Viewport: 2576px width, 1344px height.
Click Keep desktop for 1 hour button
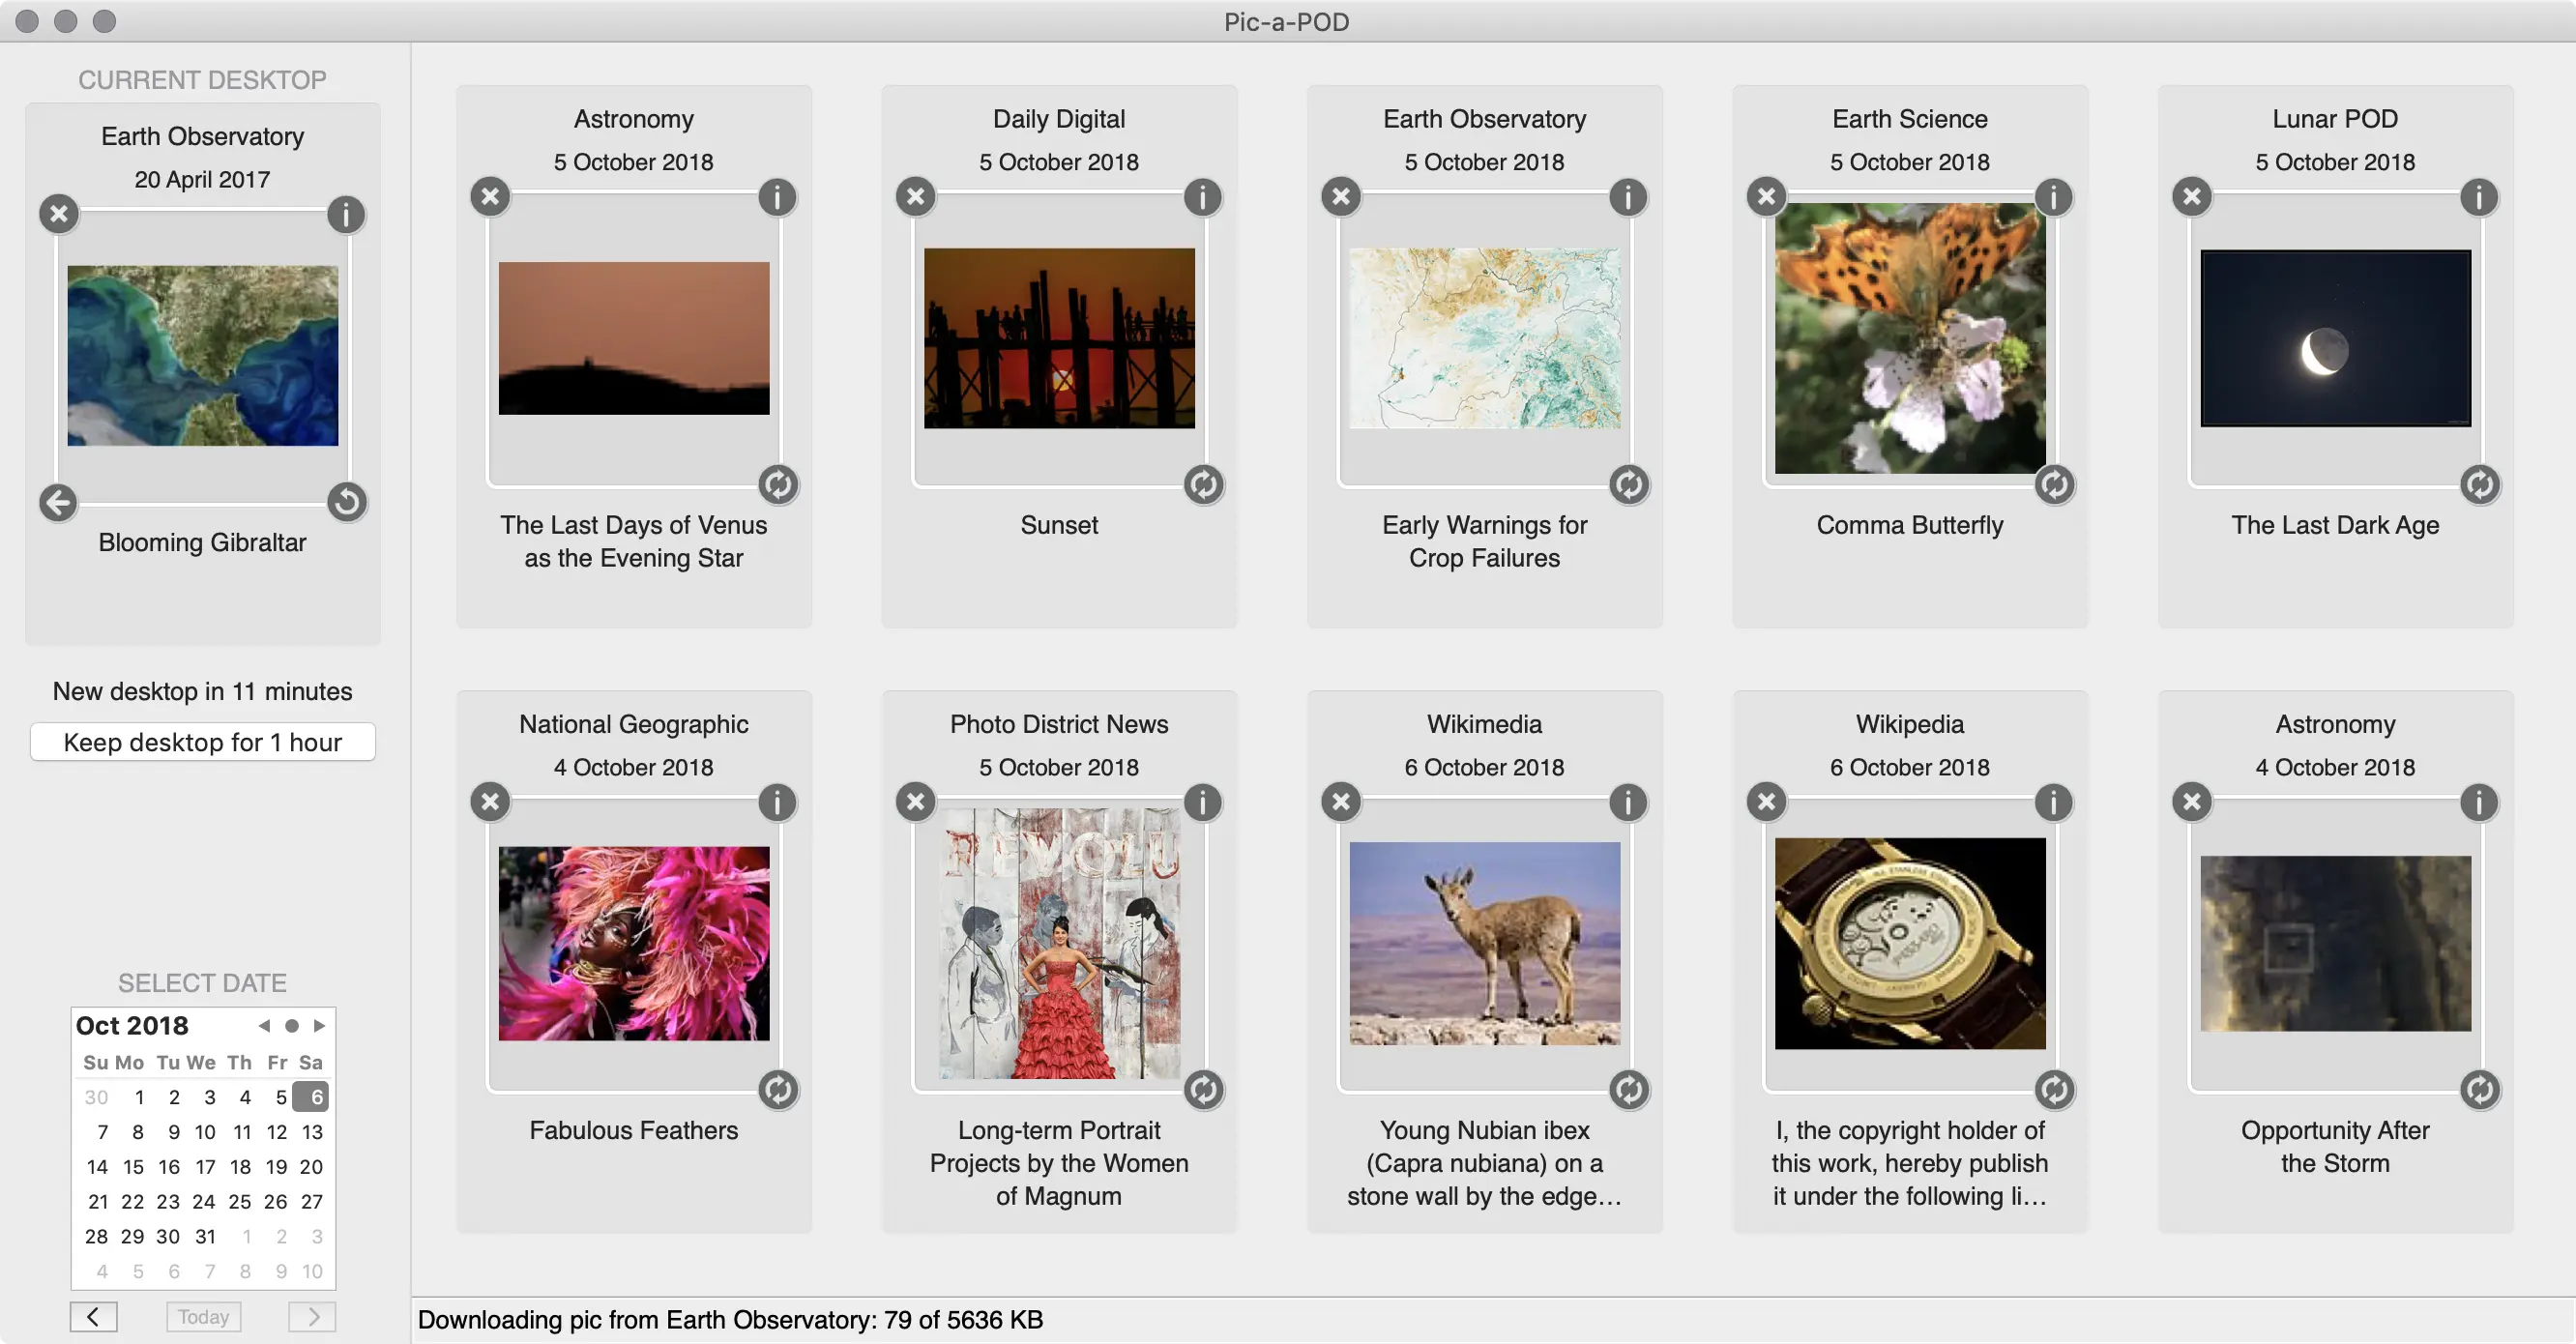click(x=203, y=742)
